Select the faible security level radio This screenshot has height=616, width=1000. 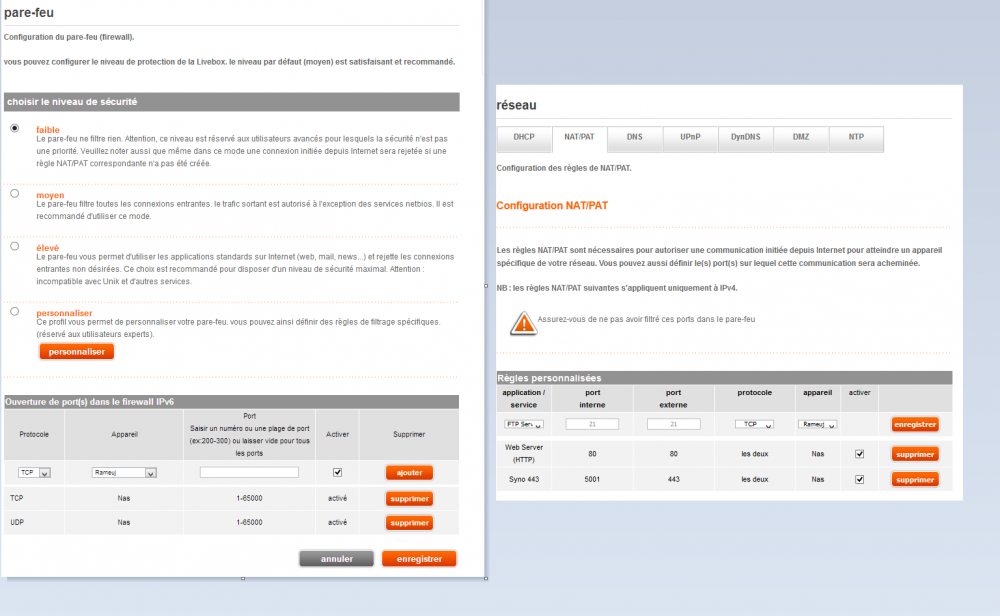click(15, 128)
